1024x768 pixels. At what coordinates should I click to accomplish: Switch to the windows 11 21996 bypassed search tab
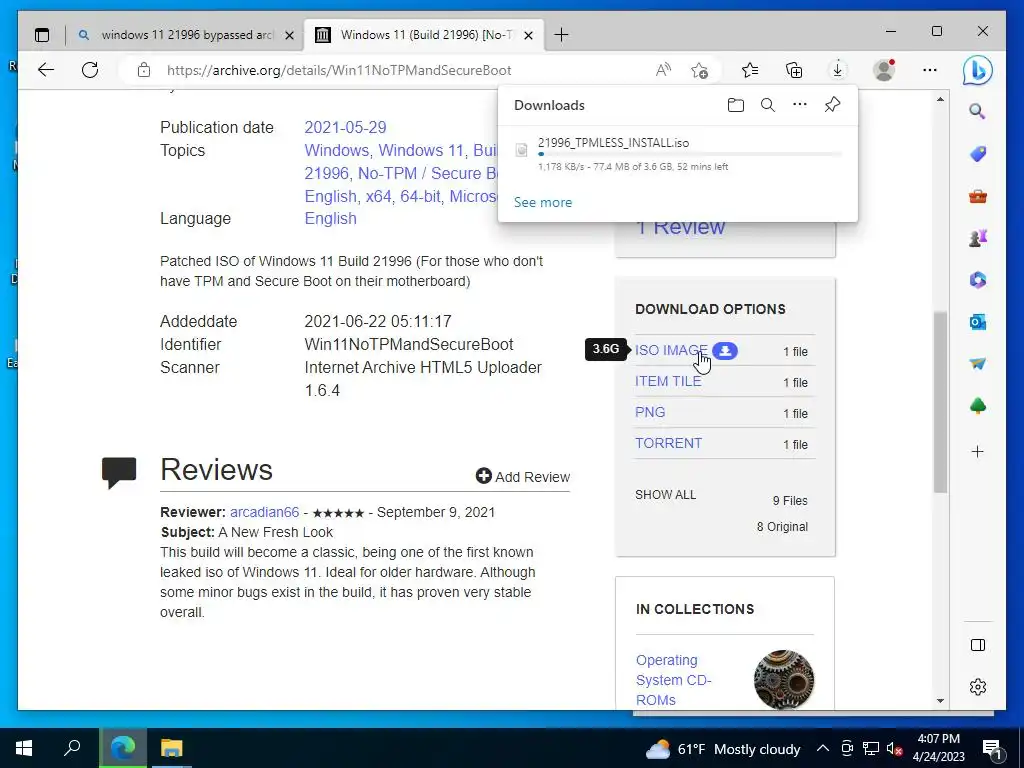(x=185, y=35)
